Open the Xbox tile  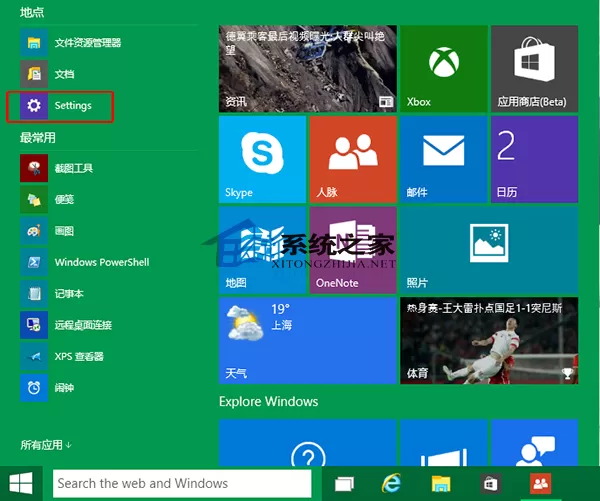[x=444, y=69]
